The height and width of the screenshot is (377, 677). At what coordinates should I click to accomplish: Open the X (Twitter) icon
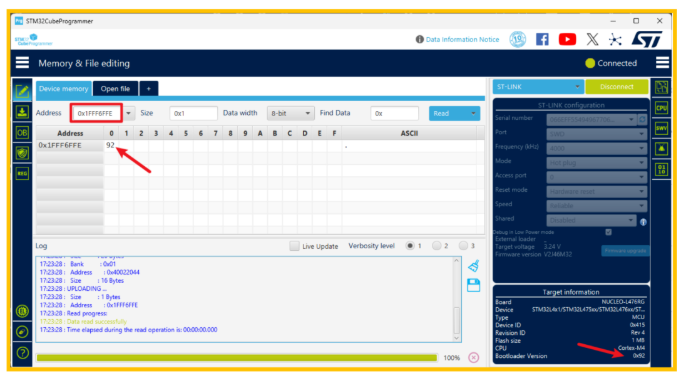point(592,40)
